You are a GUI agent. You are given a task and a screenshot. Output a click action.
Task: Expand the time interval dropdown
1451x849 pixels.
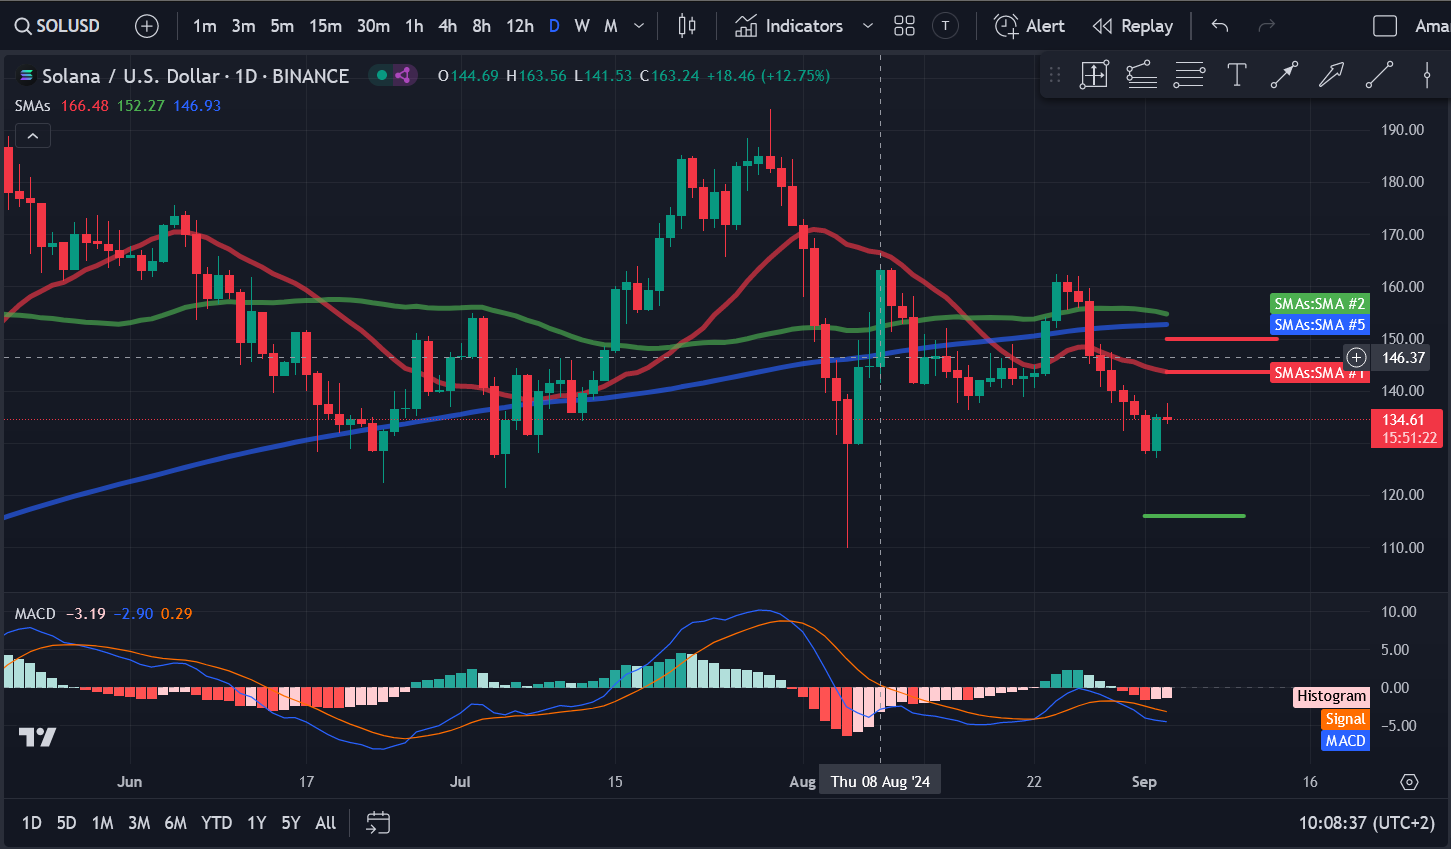[640, 26]
